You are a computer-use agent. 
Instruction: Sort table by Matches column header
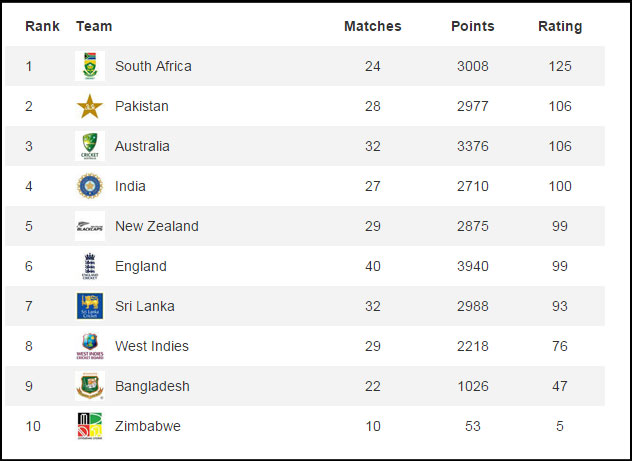372,26
